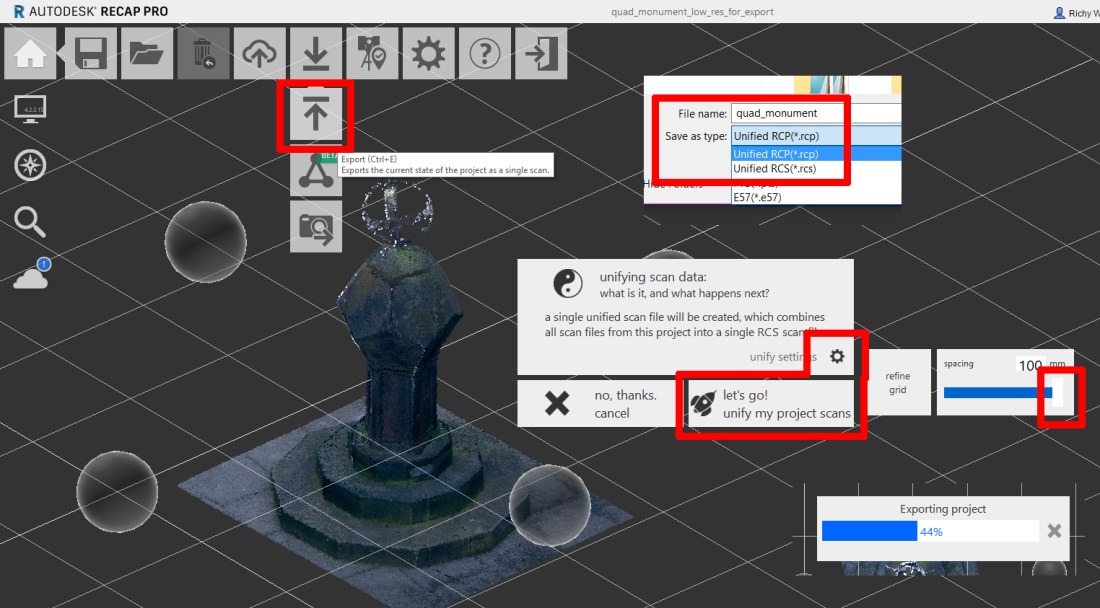Screen dimensions: 1100x608
Task: Open settings with the top gear icon
Action: [x=428, y=54]
